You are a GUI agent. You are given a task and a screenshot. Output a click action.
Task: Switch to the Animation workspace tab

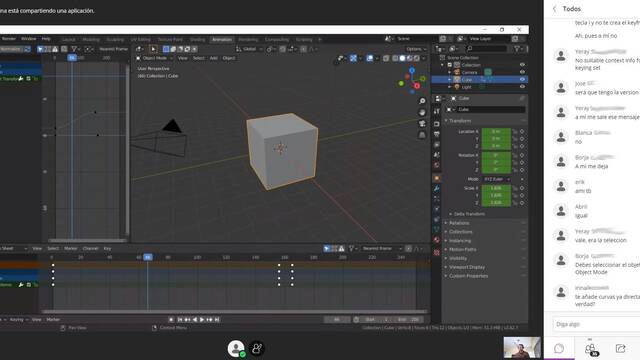[222, 40]
